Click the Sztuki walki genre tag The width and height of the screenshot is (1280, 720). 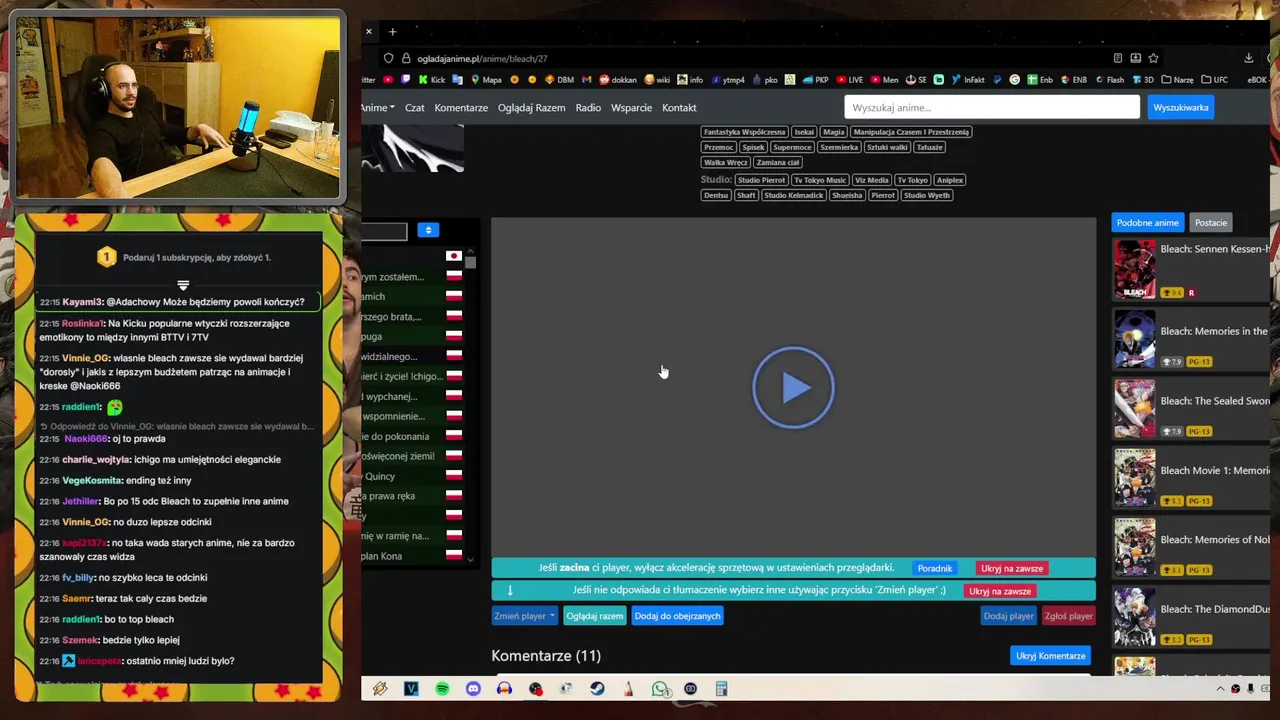tap(888, 147)
